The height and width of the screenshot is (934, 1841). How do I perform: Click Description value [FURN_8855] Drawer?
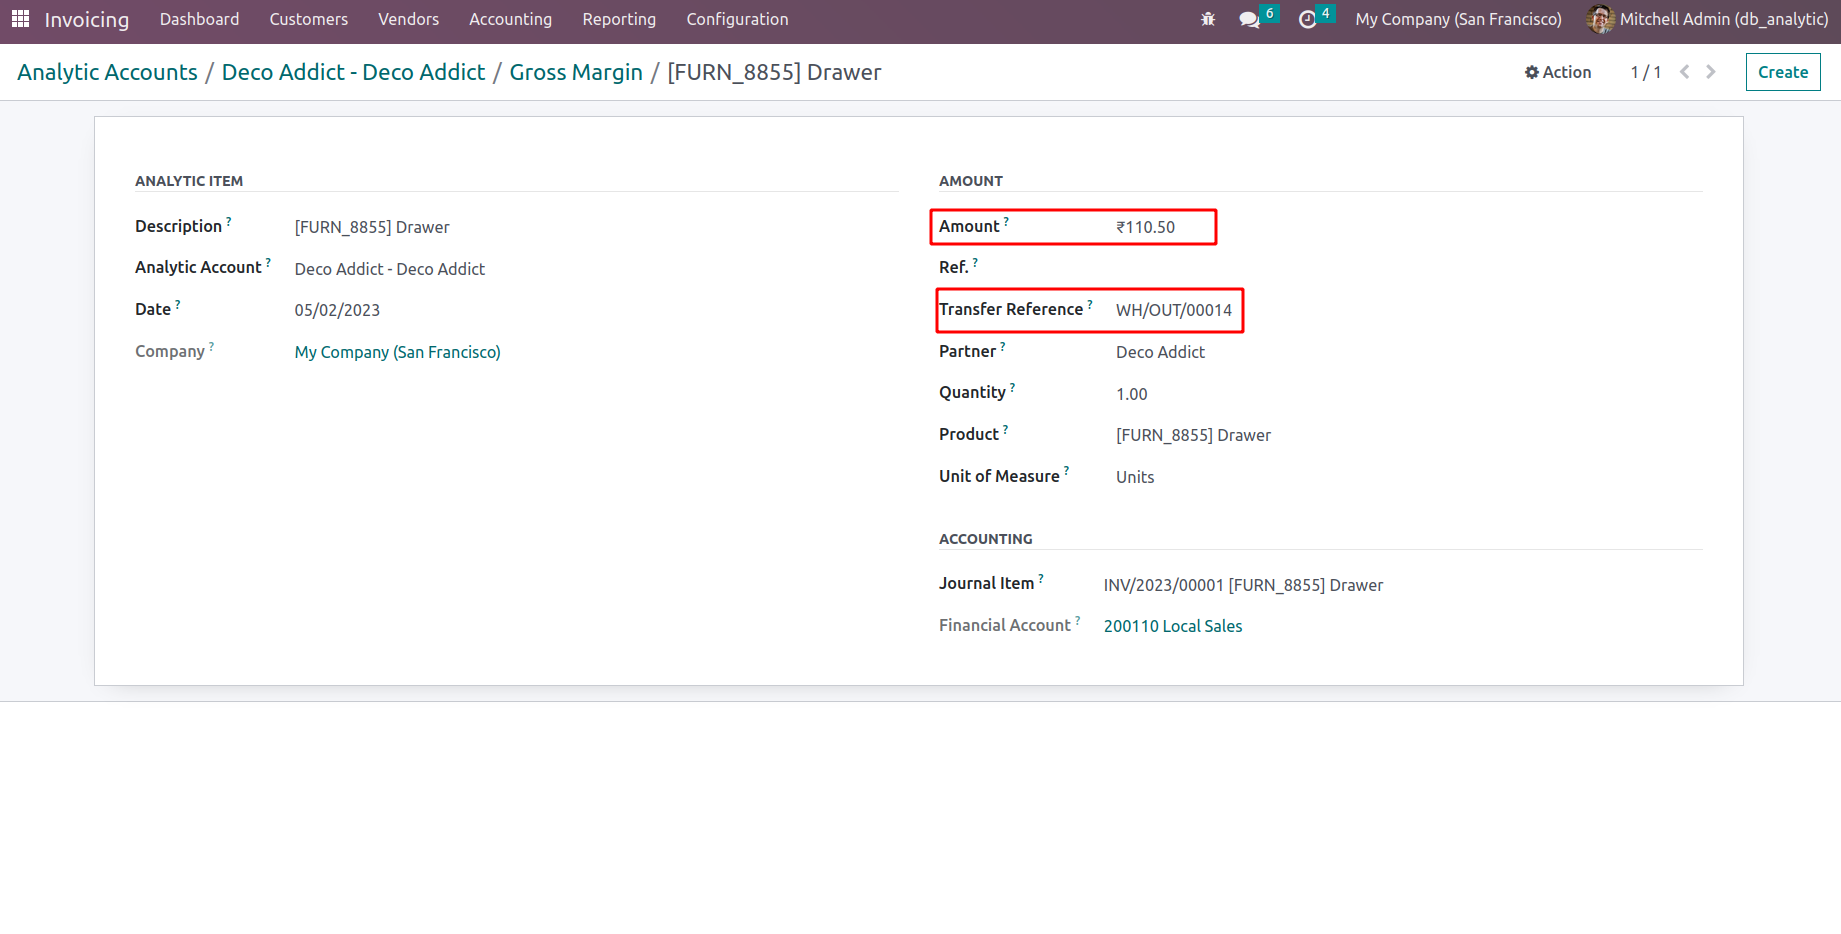(372, 227)
